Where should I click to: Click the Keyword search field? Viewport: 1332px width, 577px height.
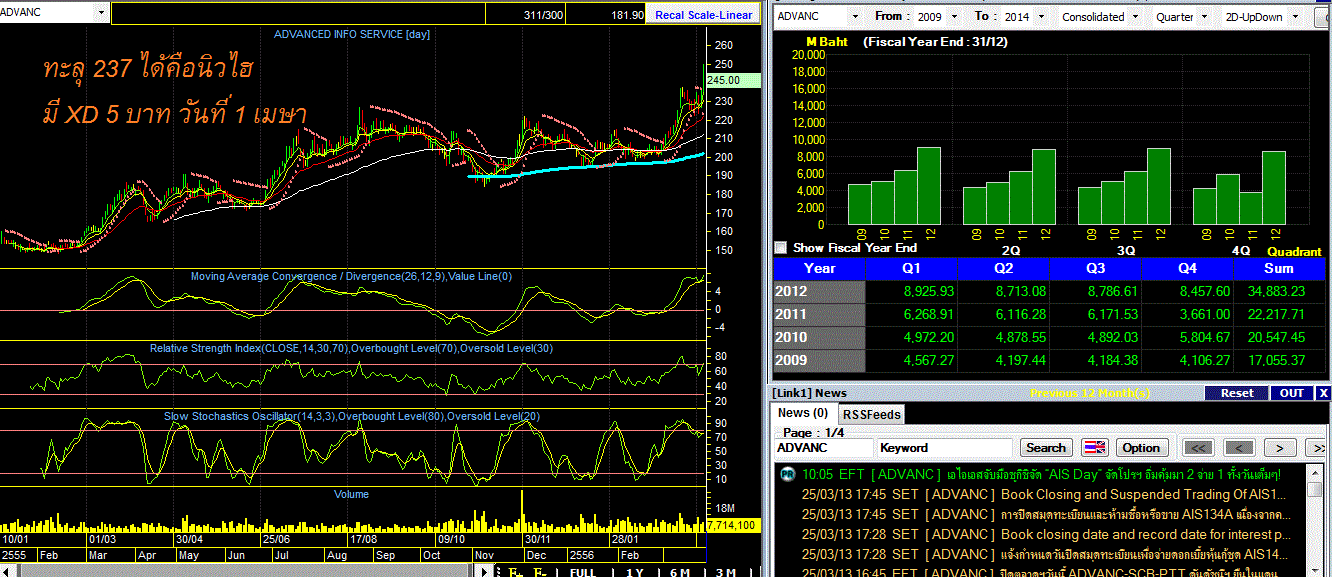945,448
